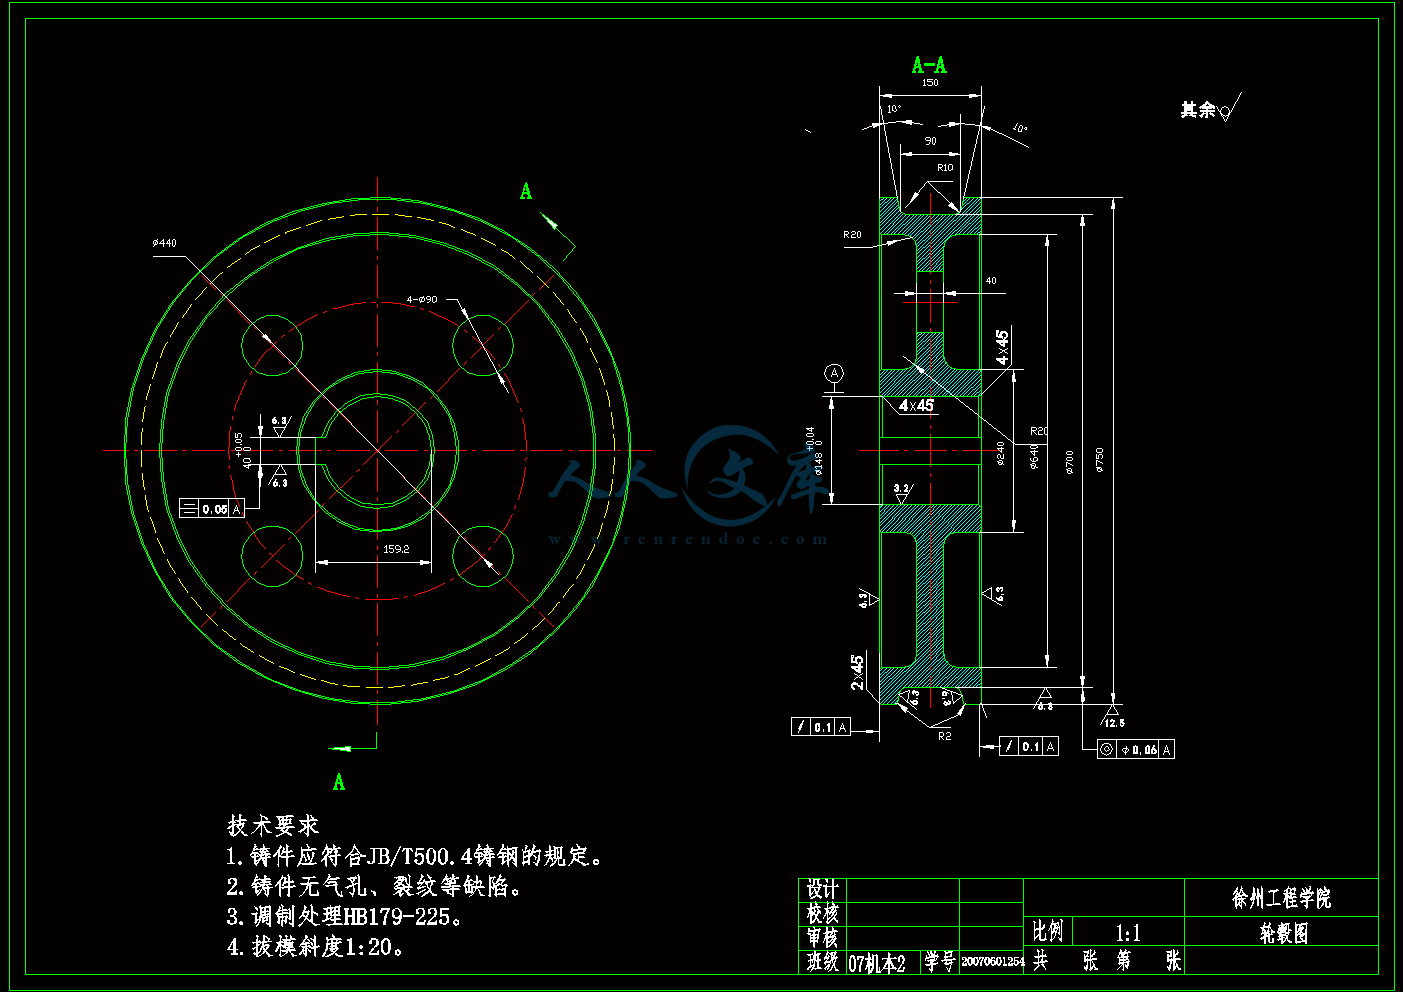
Task: Select student number 20070601254
Action: pos(993,961)
